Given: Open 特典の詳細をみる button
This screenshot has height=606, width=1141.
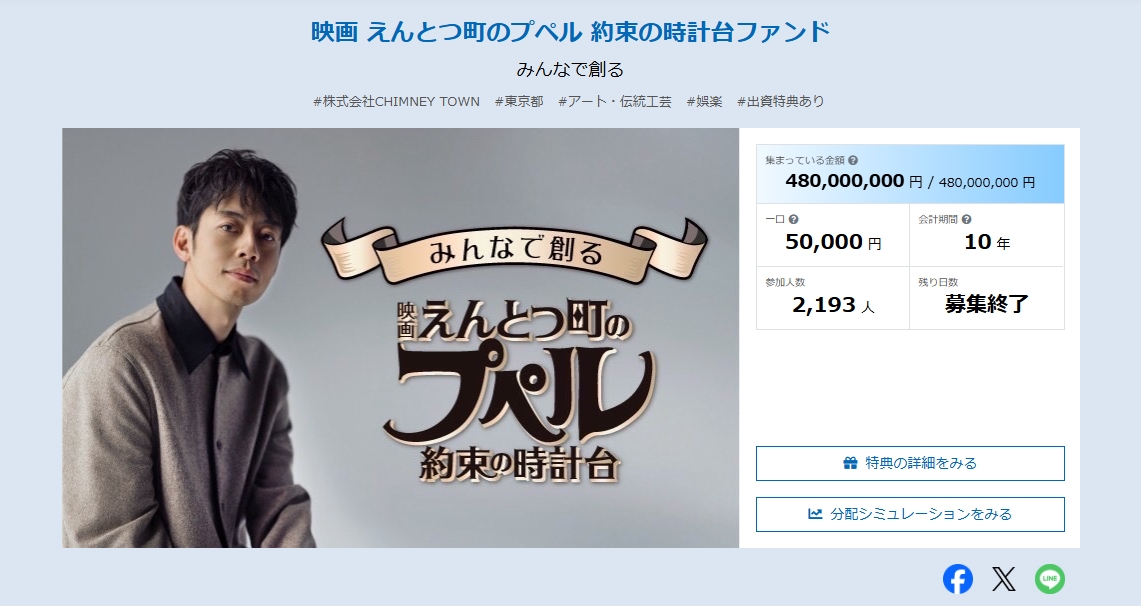Looking at the screenshot, I should [910, 463].
